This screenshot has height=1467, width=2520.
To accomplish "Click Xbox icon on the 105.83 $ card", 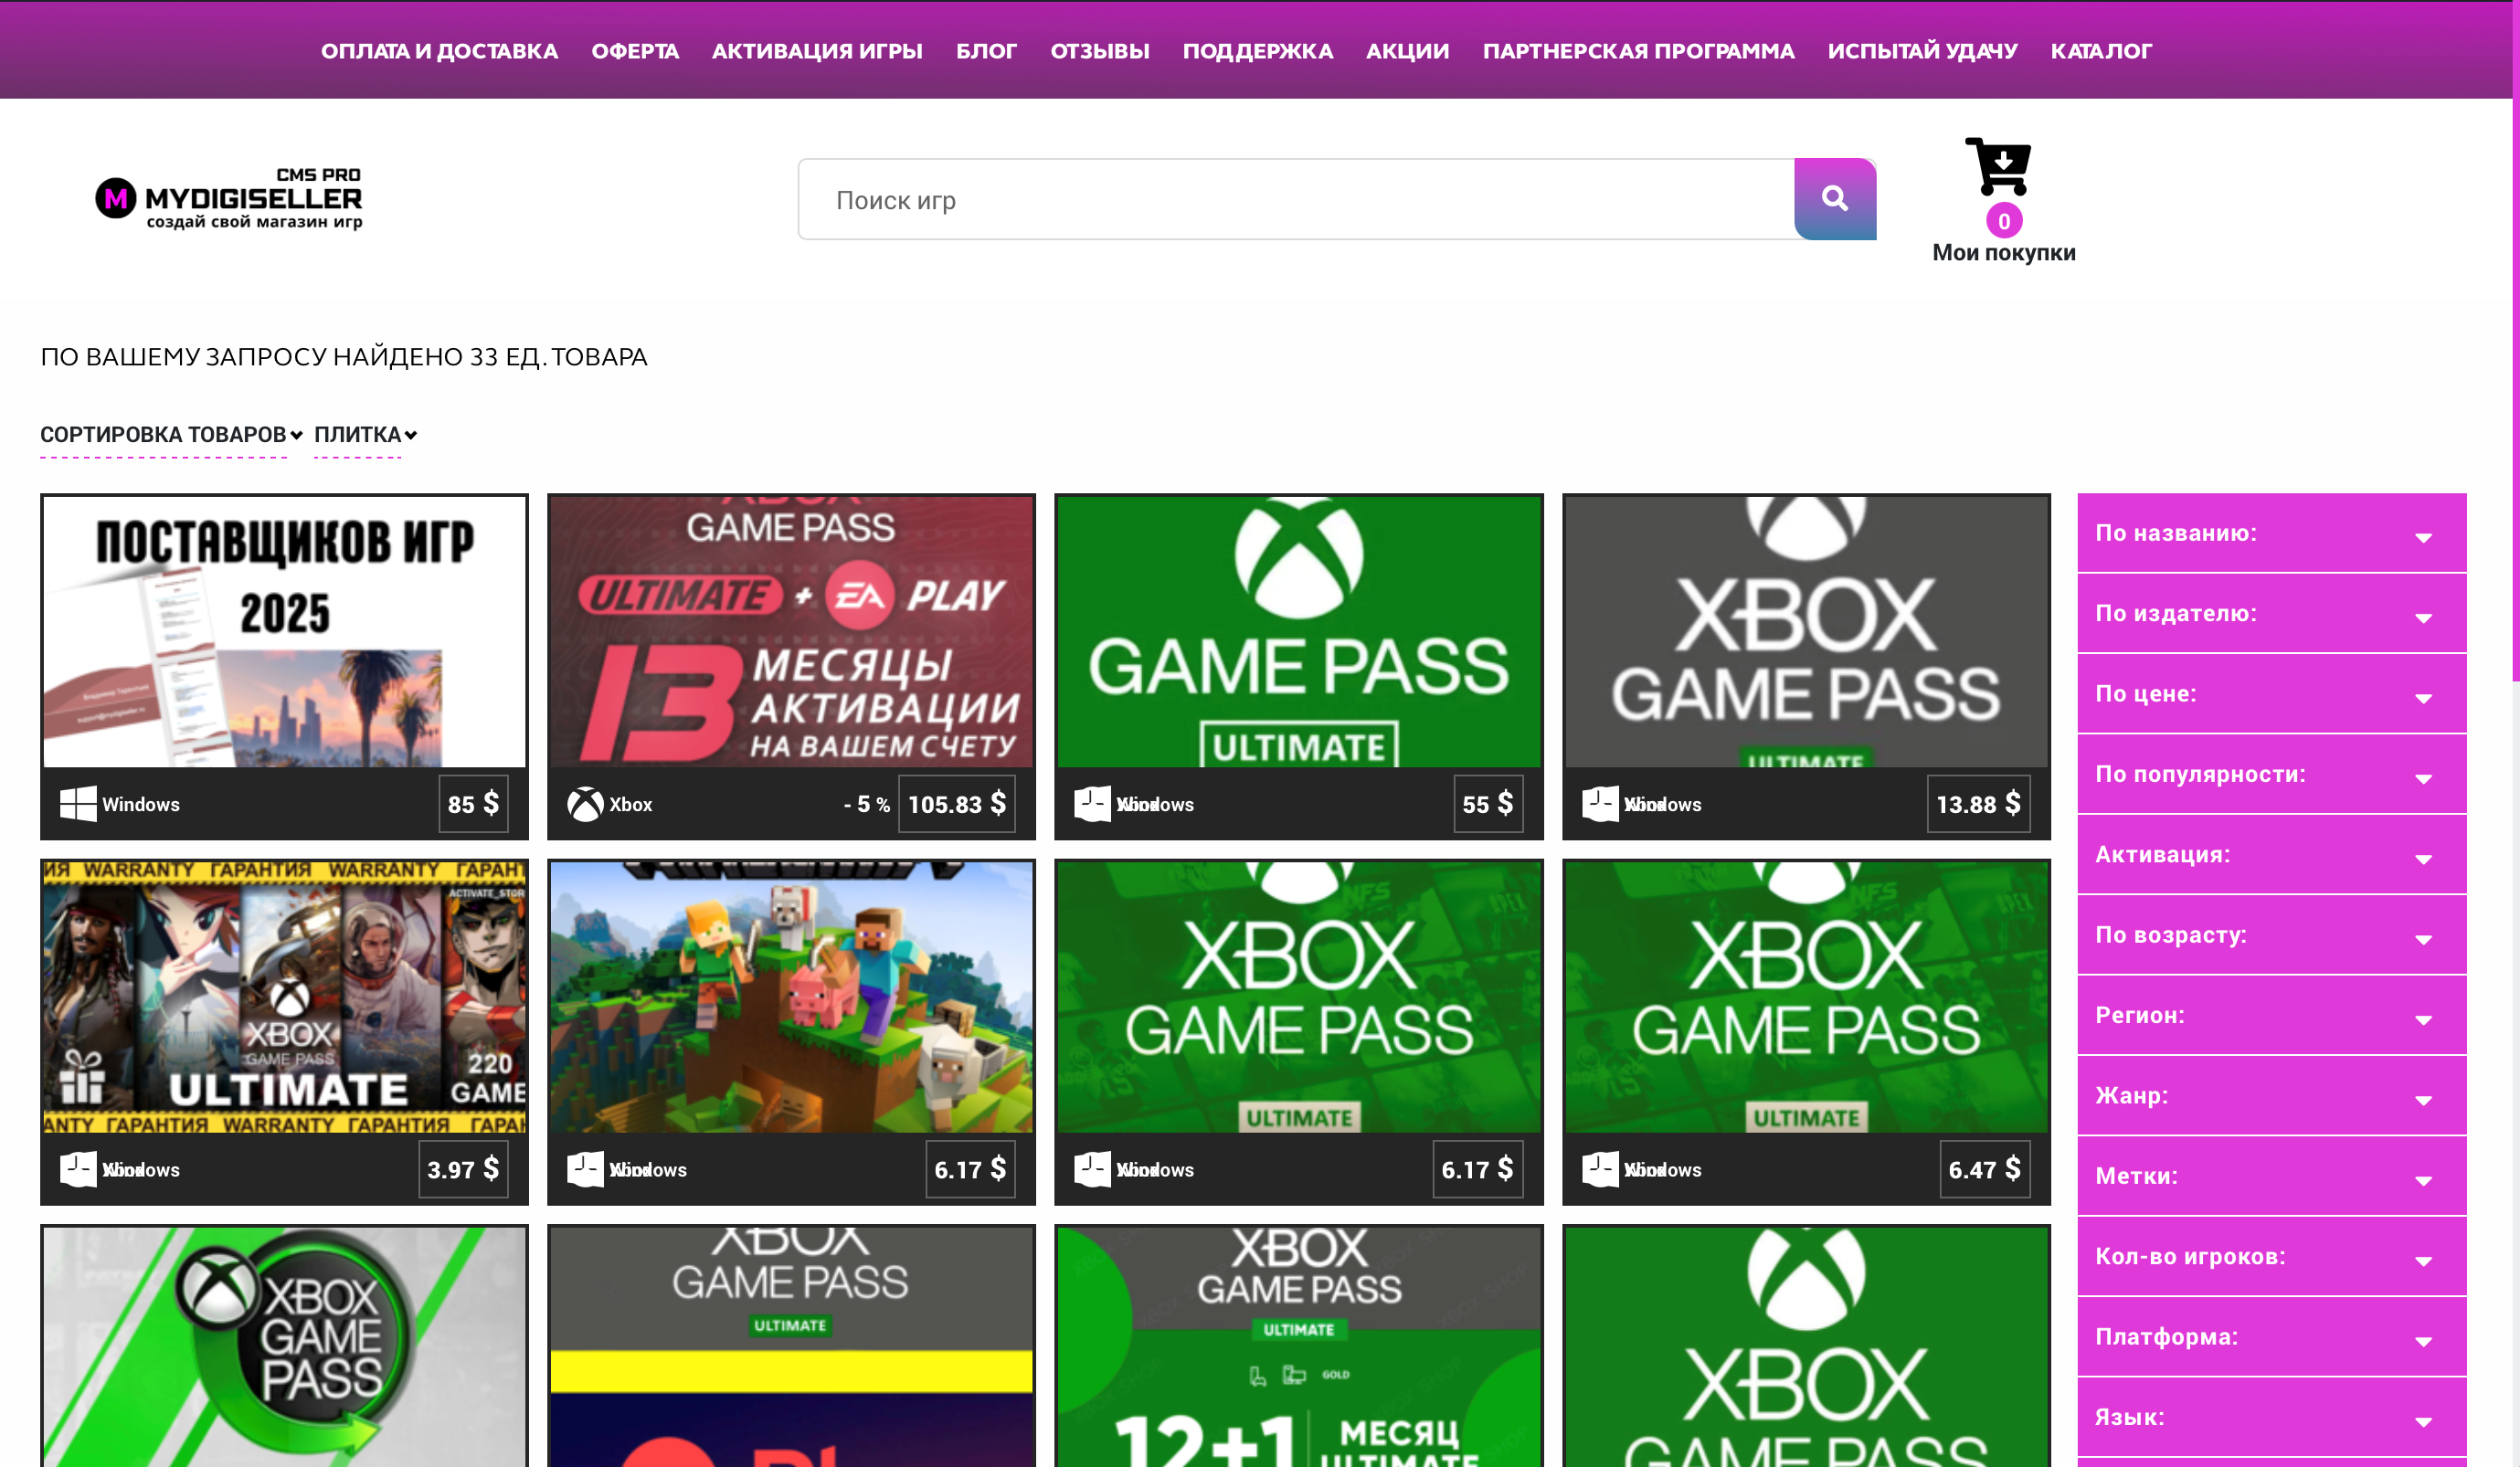I will 585,803.
